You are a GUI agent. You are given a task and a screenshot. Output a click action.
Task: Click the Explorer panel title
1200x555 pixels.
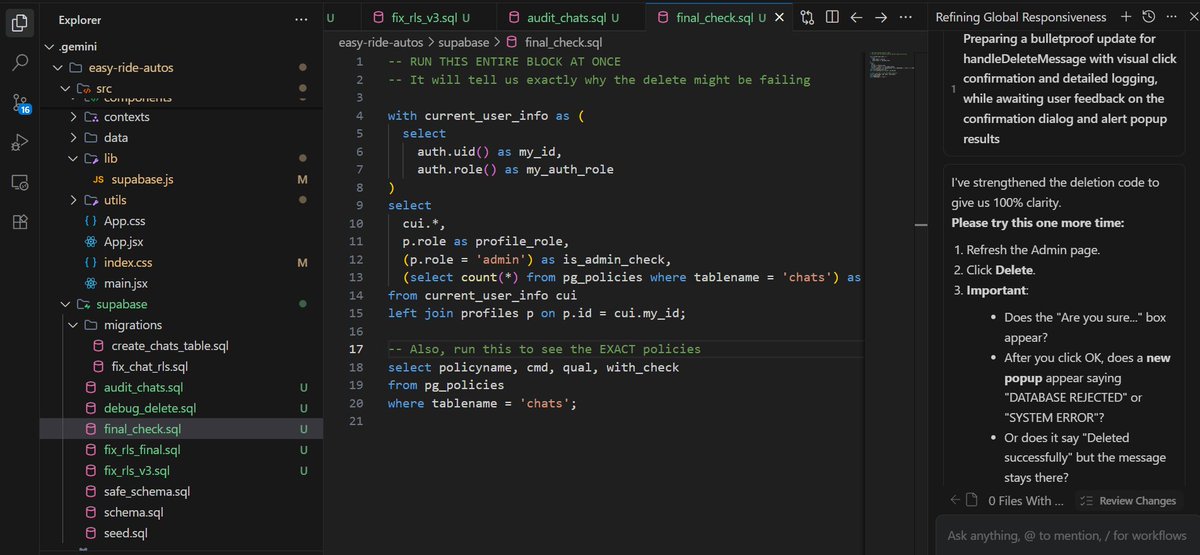pos(80,19)
